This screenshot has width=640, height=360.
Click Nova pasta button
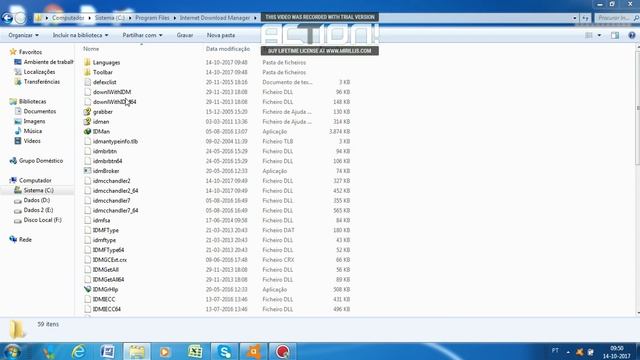pyautogui.click(x=220, y=35)
